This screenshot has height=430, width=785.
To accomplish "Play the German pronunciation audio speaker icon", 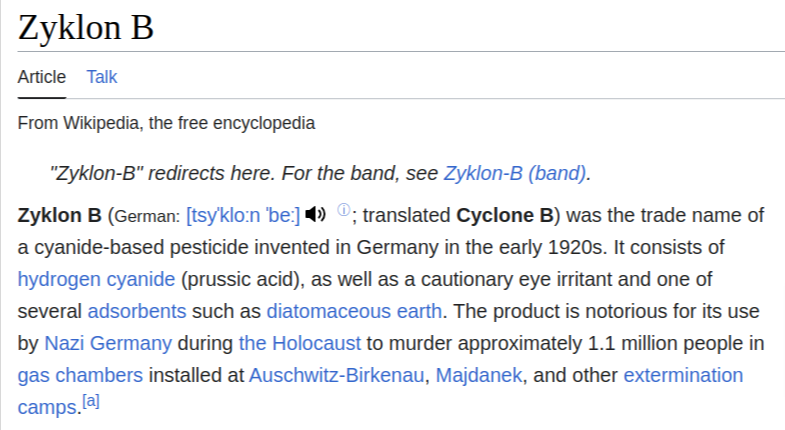I will (x=316, y=214).
